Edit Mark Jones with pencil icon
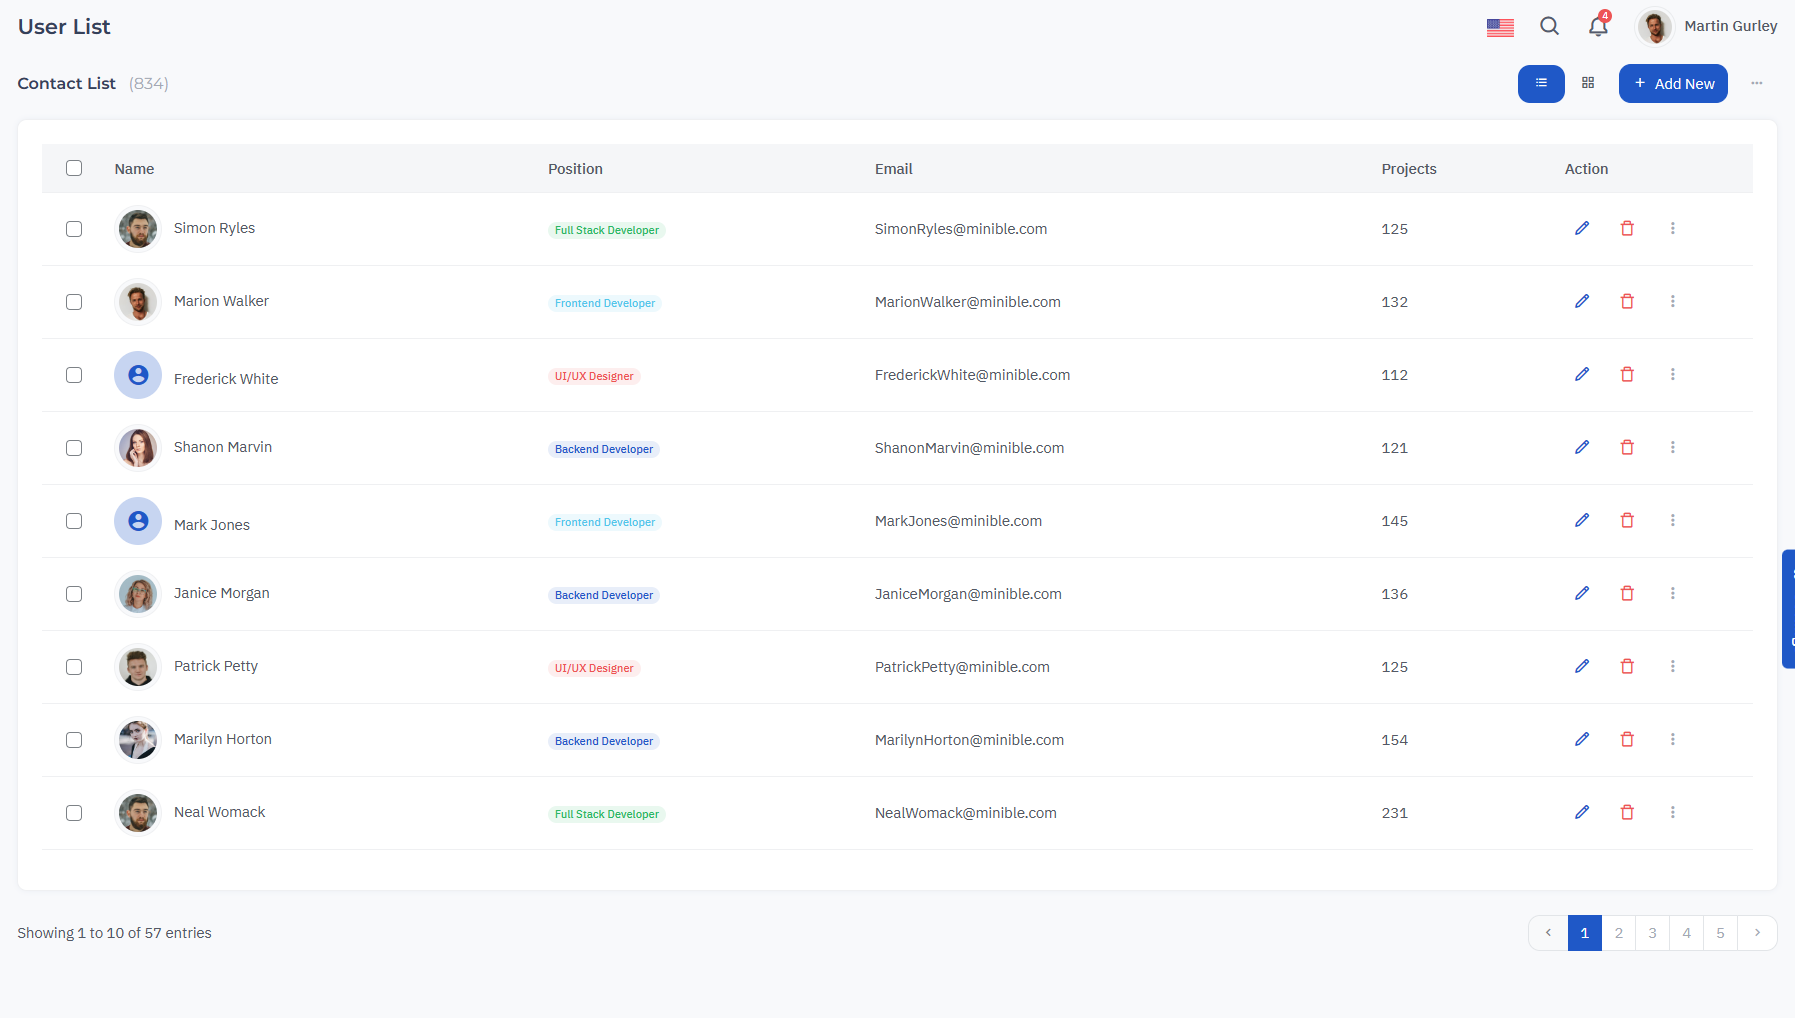This screenshot has width=1795, height=1018. click(x=1582, y=520)
